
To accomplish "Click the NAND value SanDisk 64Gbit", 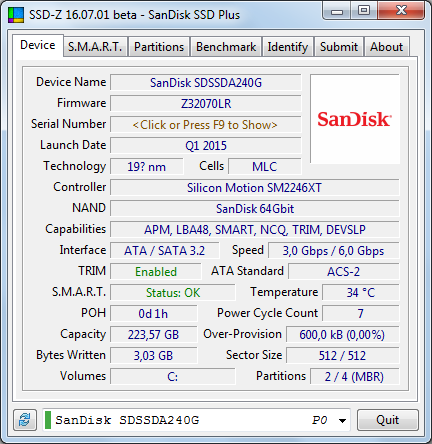I will point(255,209).
